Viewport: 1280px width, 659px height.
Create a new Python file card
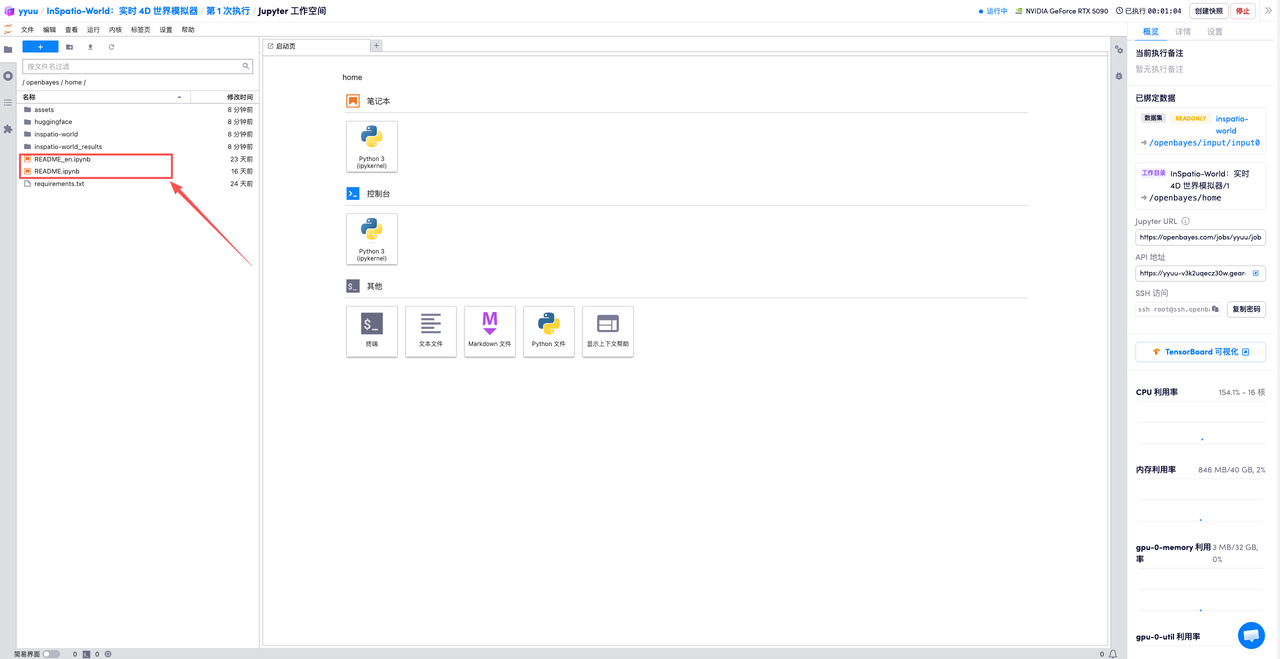549,331
